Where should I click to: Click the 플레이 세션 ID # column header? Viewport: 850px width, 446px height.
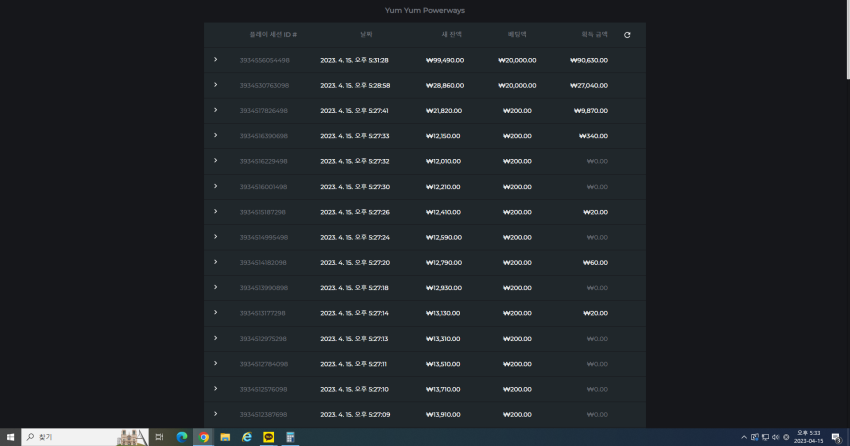273,35
